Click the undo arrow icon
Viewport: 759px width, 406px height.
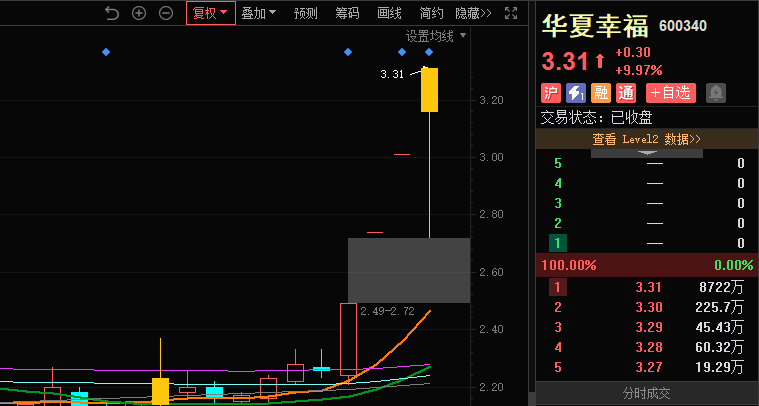click(x=112, y=13)
